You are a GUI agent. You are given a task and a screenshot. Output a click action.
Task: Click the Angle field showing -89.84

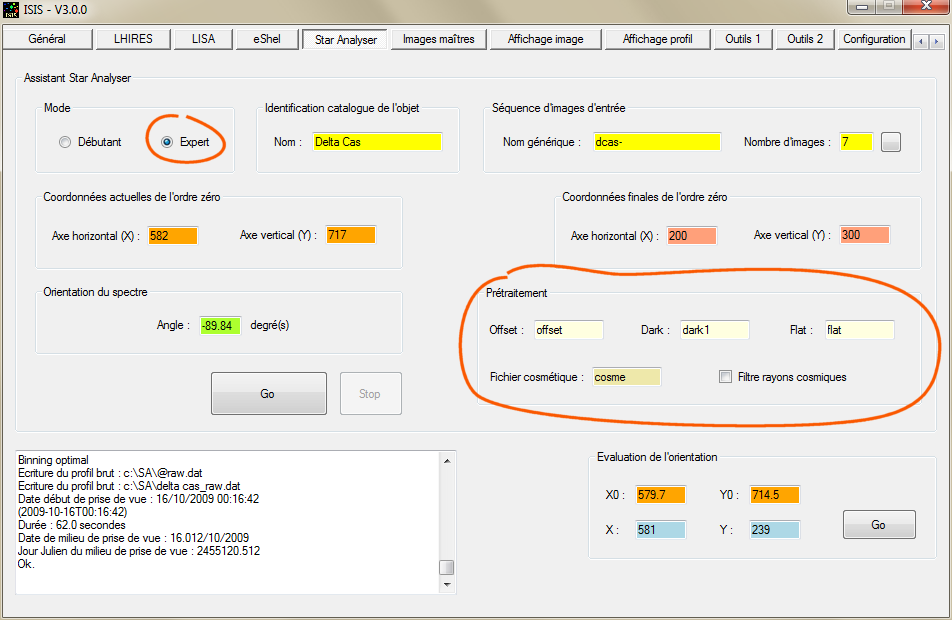pos(220,325)
